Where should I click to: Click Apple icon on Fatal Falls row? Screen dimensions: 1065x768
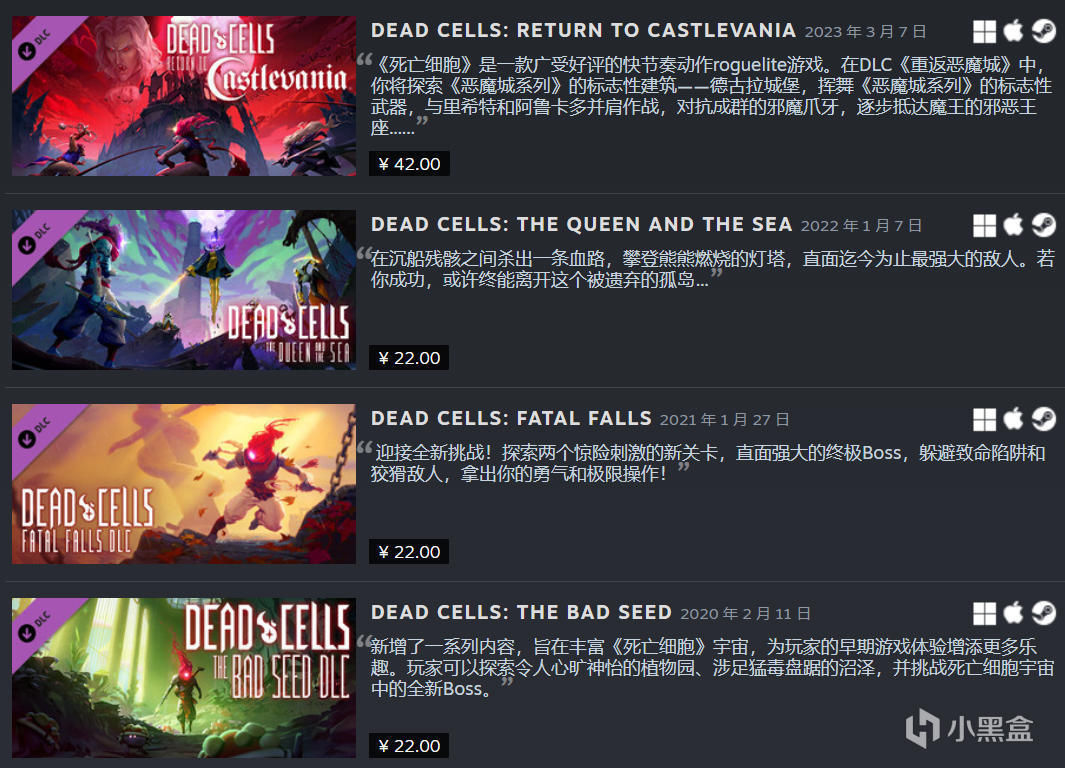click(x=1013, y=419)
